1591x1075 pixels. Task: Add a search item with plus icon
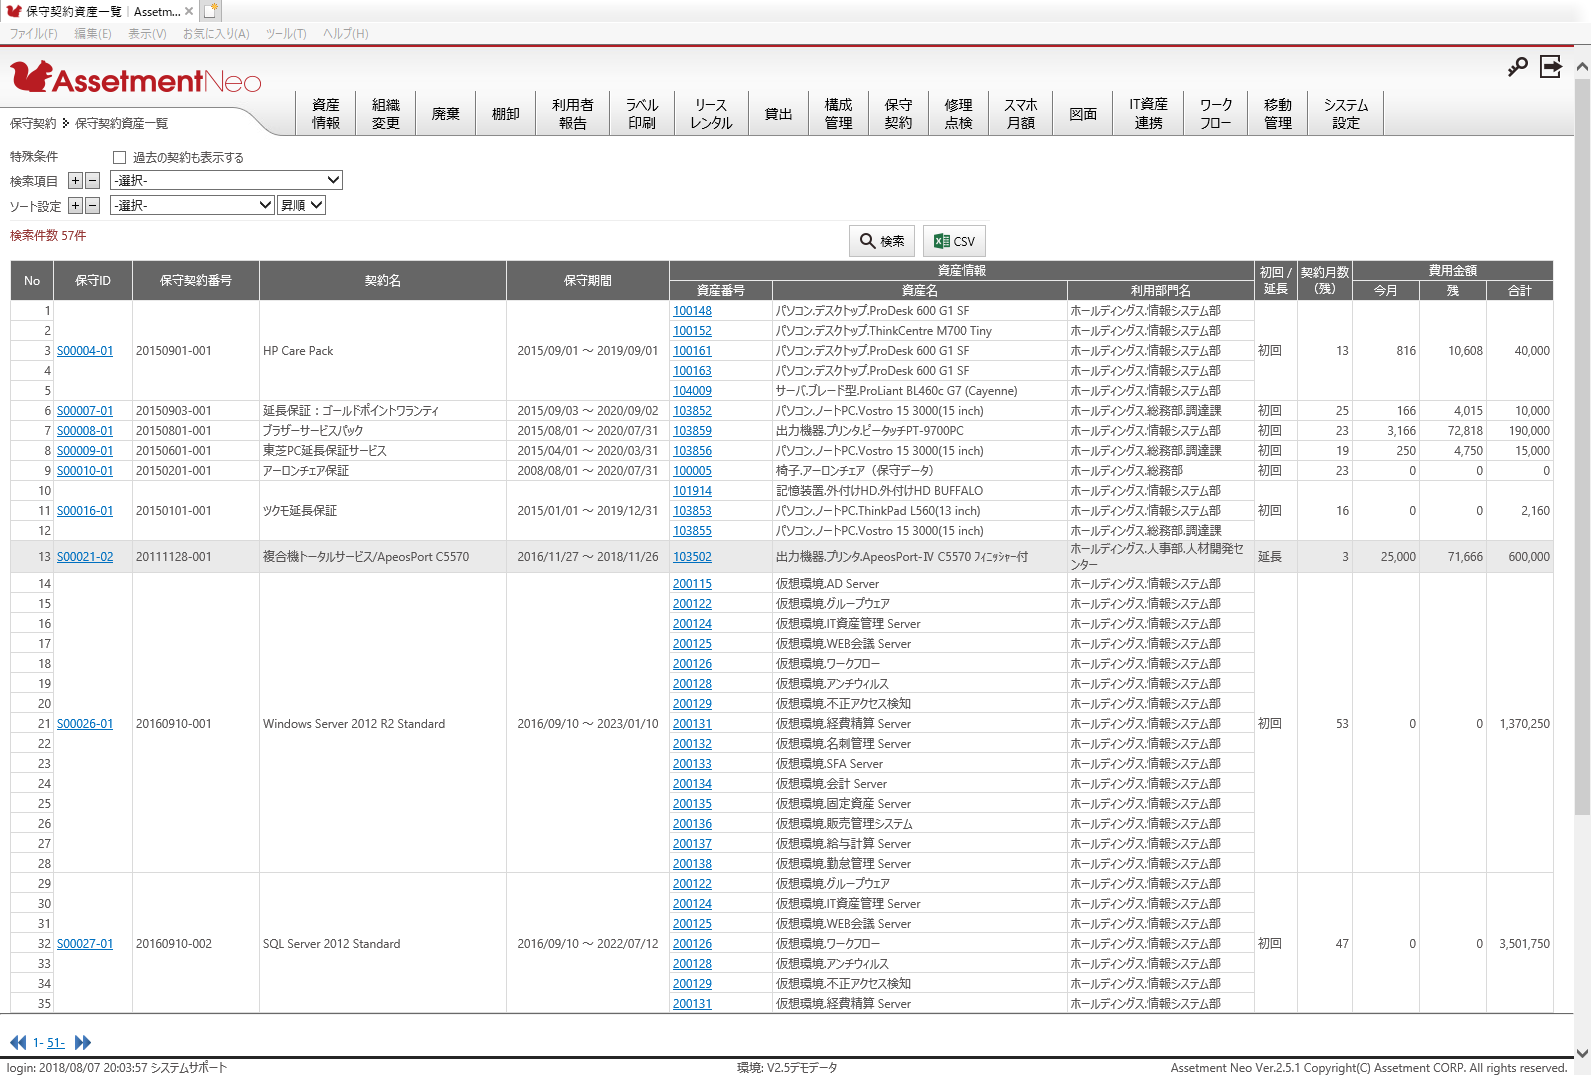tap(75, 181)
